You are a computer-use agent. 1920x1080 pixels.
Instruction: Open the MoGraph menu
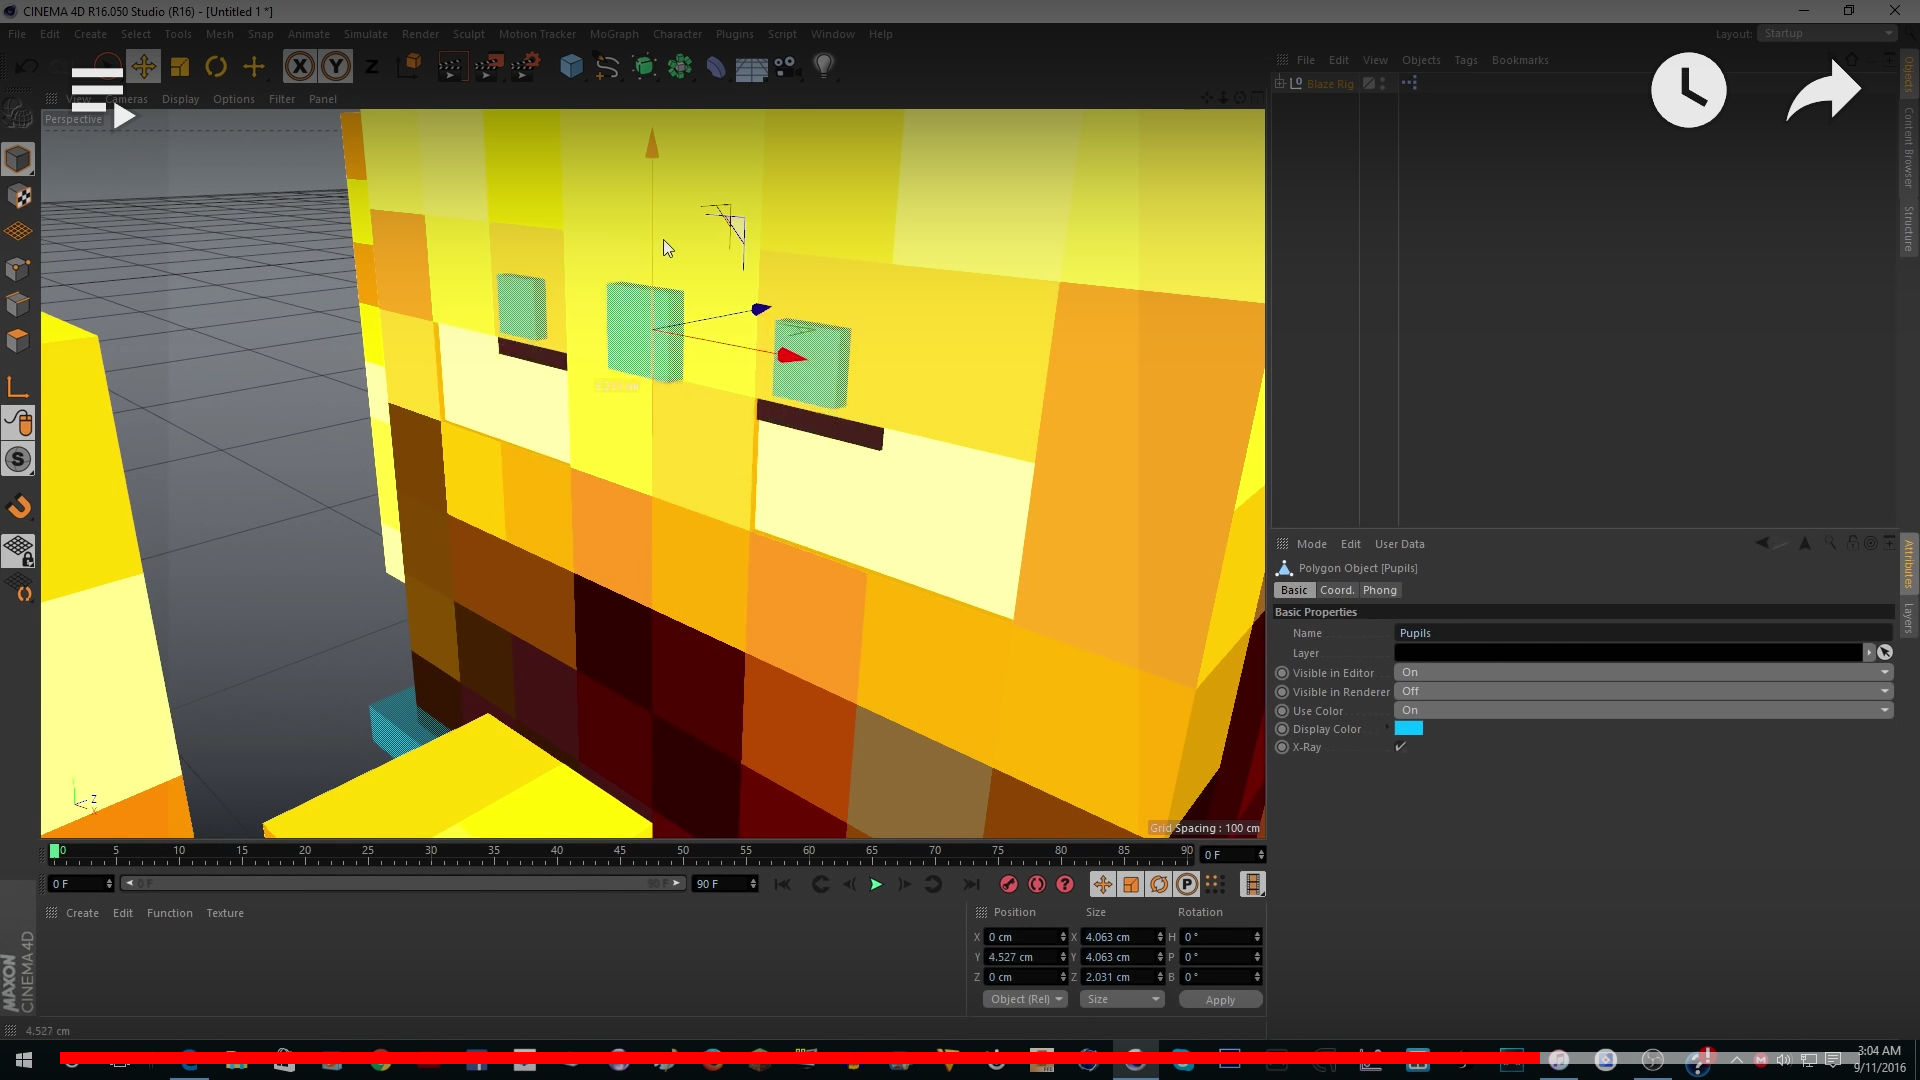(x=613, y=34)
